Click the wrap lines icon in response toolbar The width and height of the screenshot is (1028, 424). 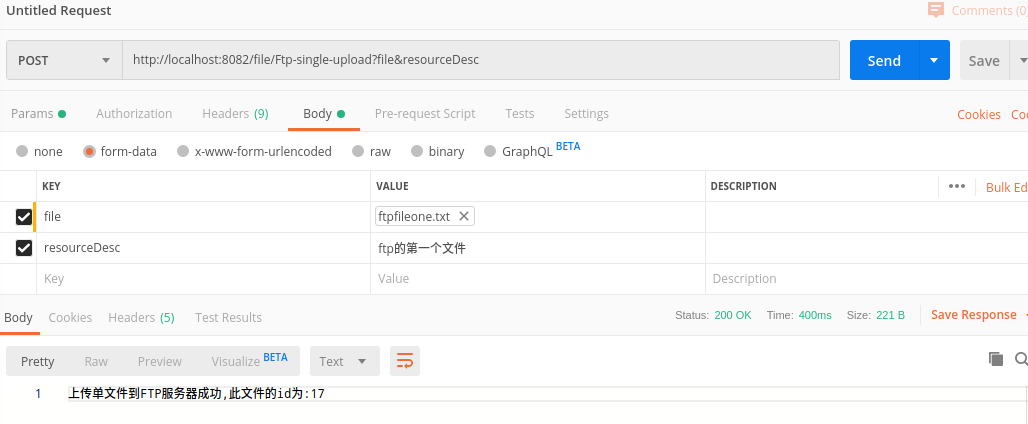point(405,361)
